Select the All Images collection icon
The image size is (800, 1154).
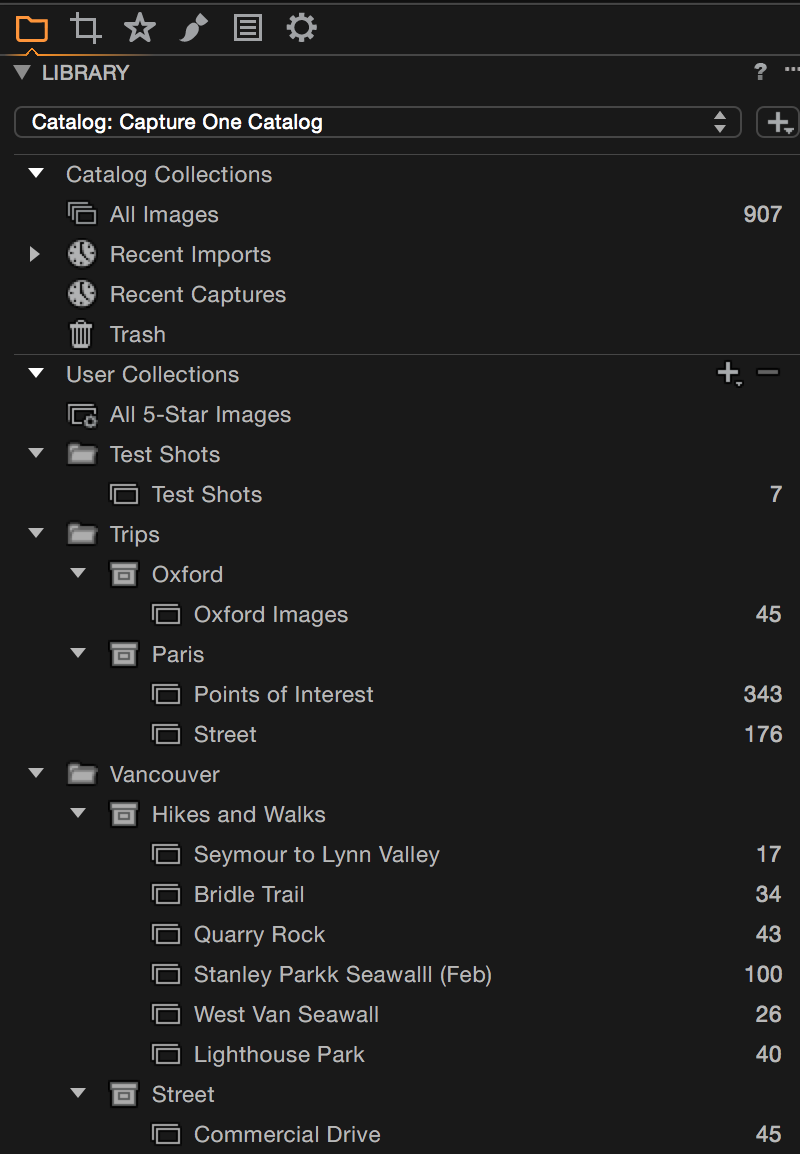click(82, 214)
